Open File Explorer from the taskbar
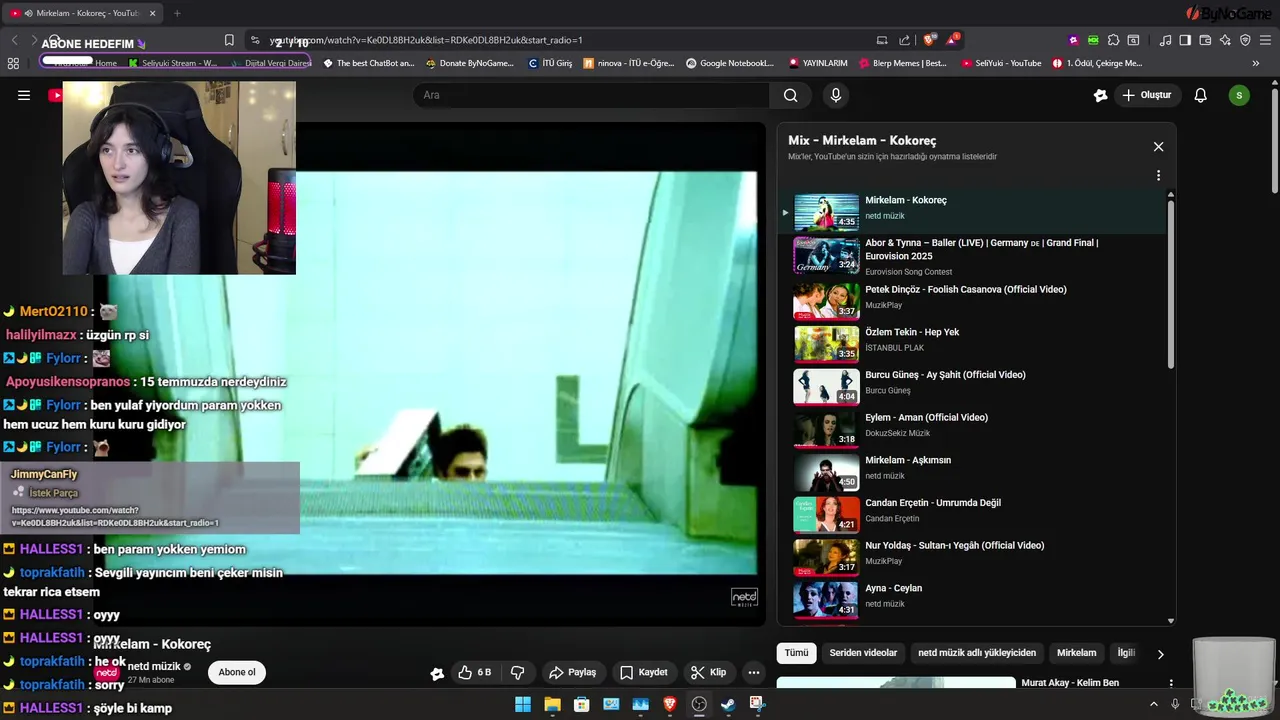Image resolution: width=1280 pixels, height=720 pixels. [552, 704]
